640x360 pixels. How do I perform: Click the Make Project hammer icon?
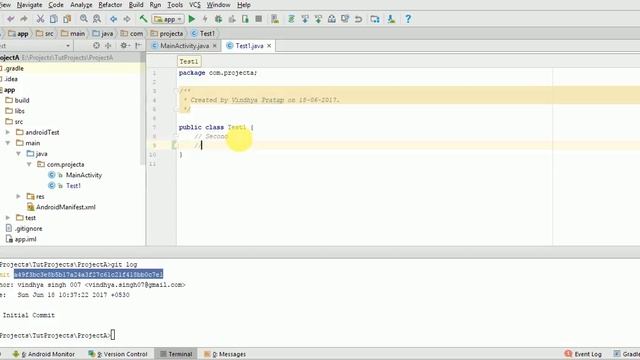[x=143, y=19]
